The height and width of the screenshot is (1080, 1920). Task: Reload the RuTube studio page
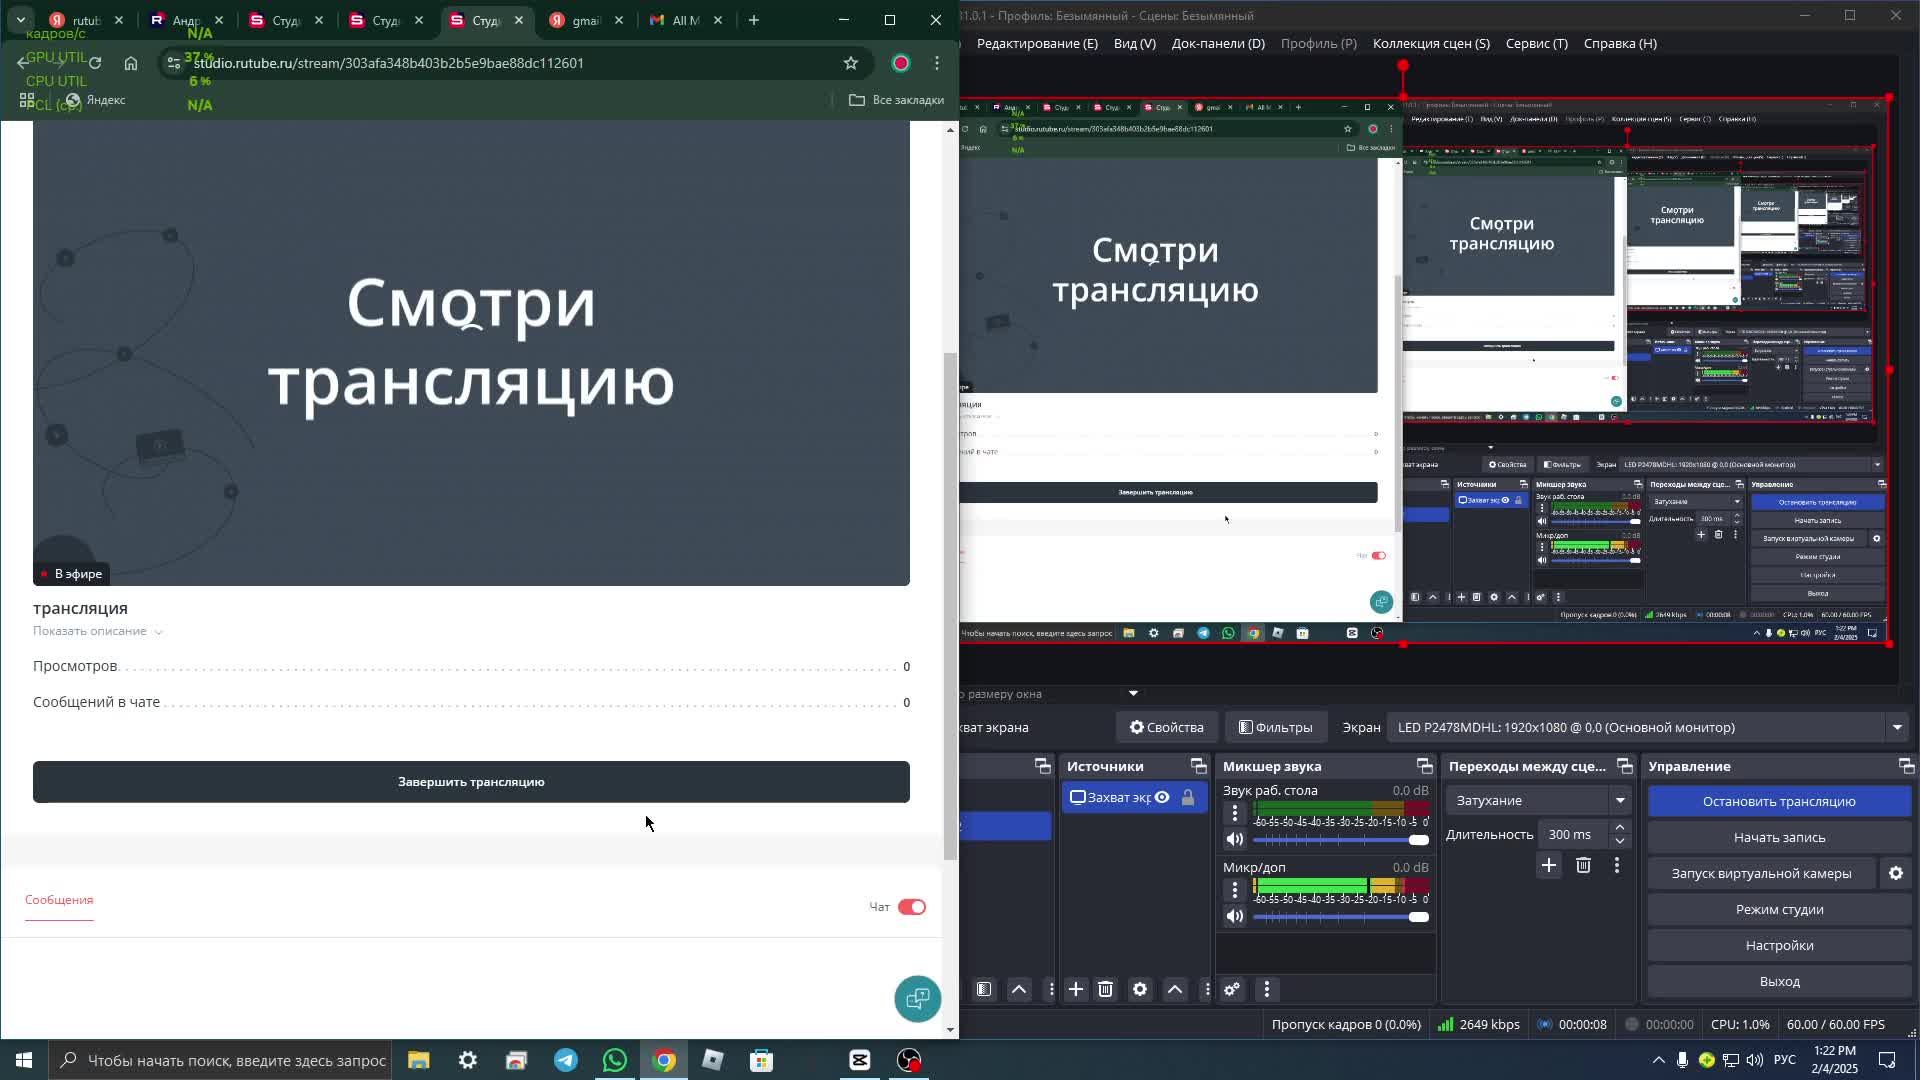[95, 63]
